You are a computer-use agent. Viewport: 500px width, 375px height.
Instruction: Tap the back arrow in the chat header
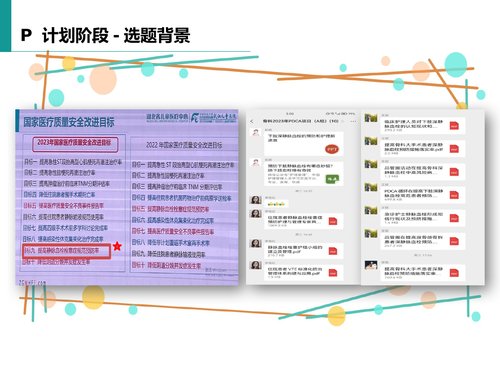[x=252, y=121]
